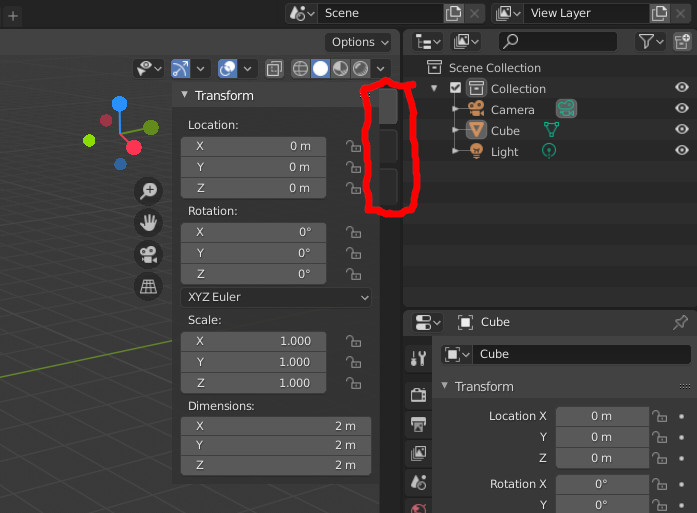Open the shading options dropdown arrow

(x=381, y=69)
